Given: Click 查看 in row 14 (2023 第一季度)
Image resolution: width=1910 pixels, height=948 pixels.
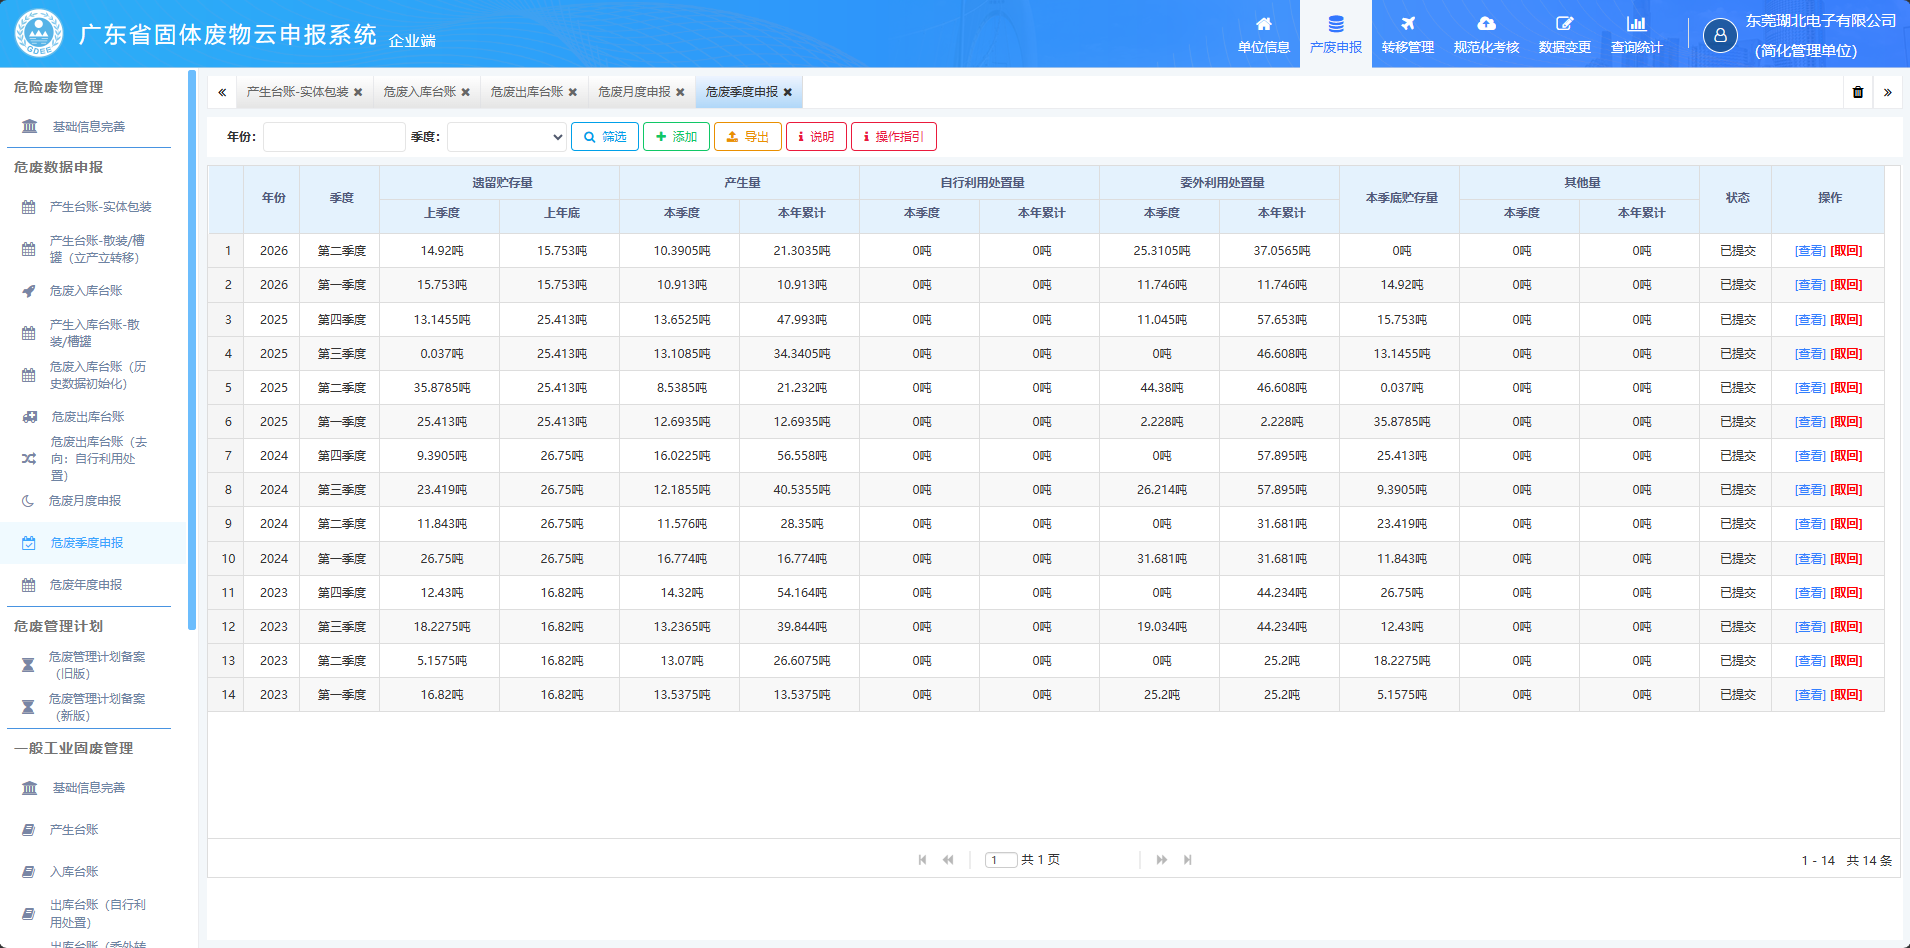Looking at the screenshot, I should coord(1810,695).
